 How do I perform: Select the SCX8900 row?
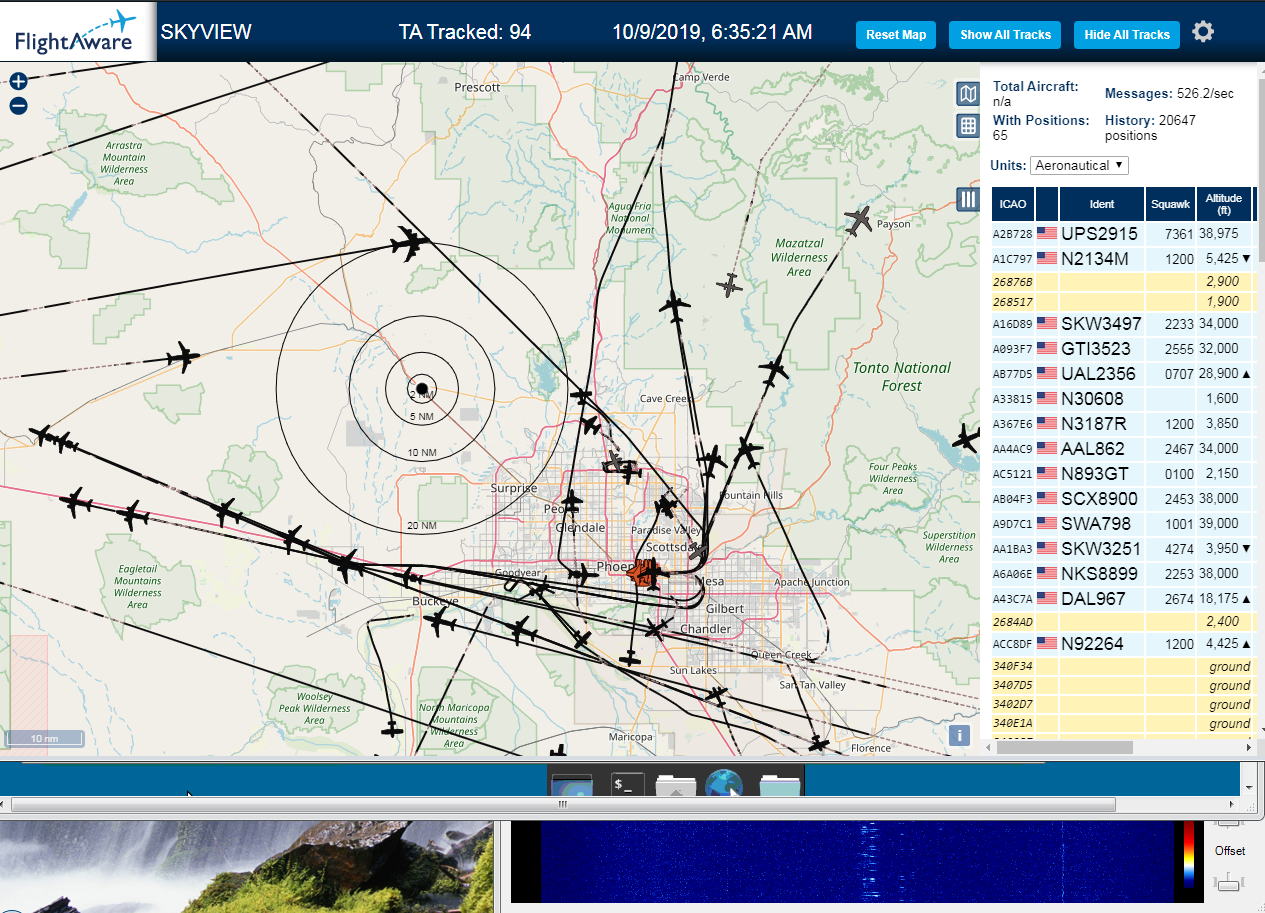(x=1123, y=499)
